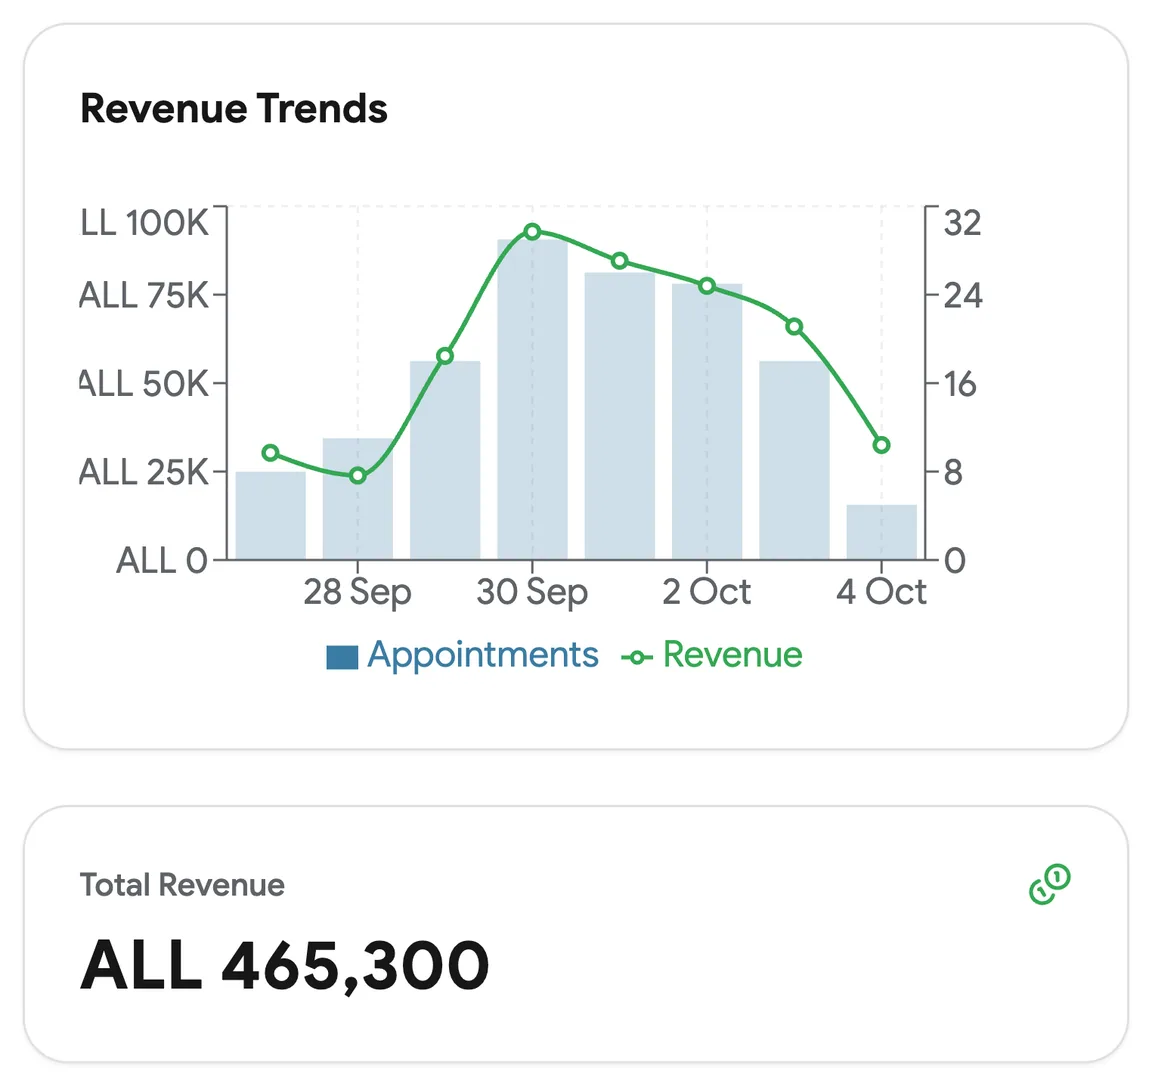
Task: Click the revenue point at 2 Oct
Action: [x=707, y=286]
